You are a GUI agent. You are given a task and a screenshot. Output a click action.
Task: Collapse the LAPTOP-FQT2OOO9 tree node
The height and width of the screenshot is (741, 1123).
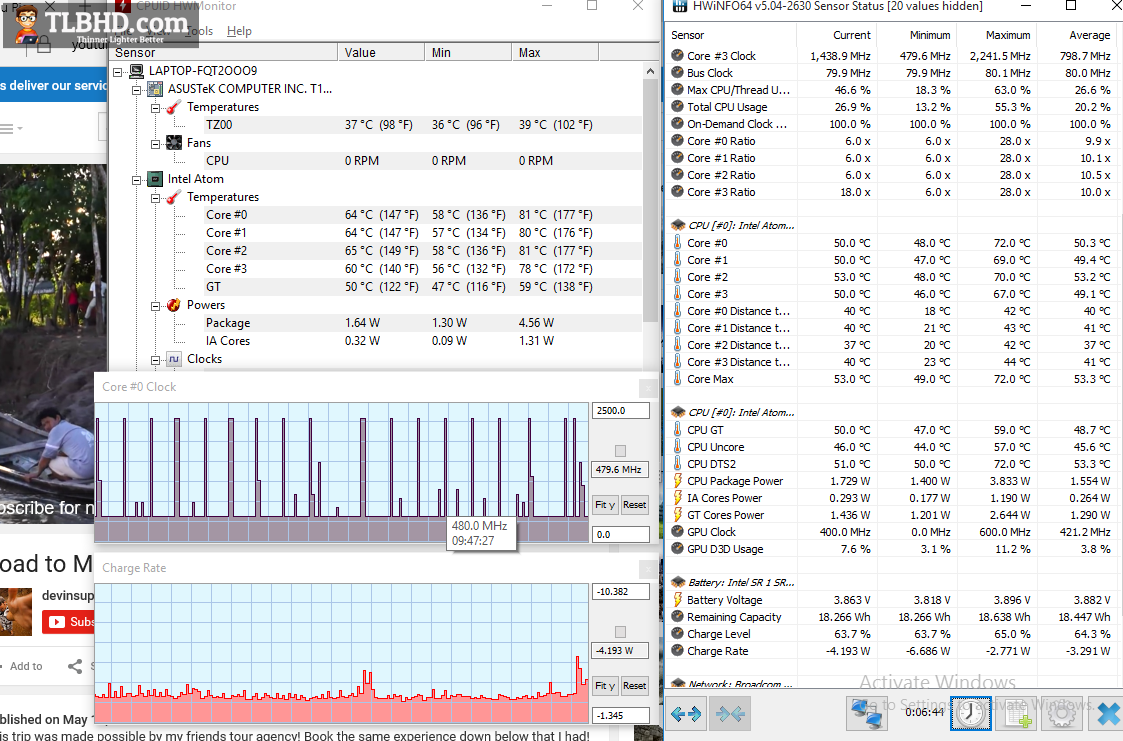118,72
